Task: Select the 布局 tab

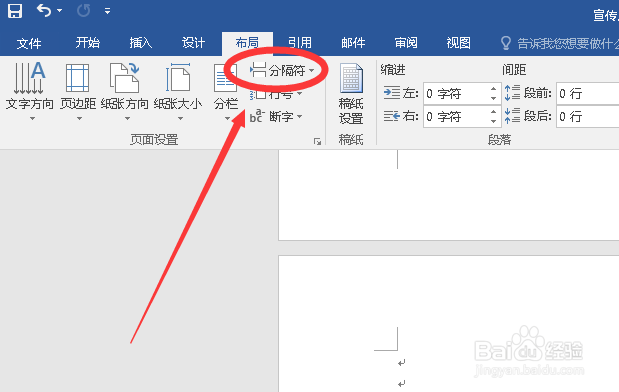Action: click(x=247, y=43)
